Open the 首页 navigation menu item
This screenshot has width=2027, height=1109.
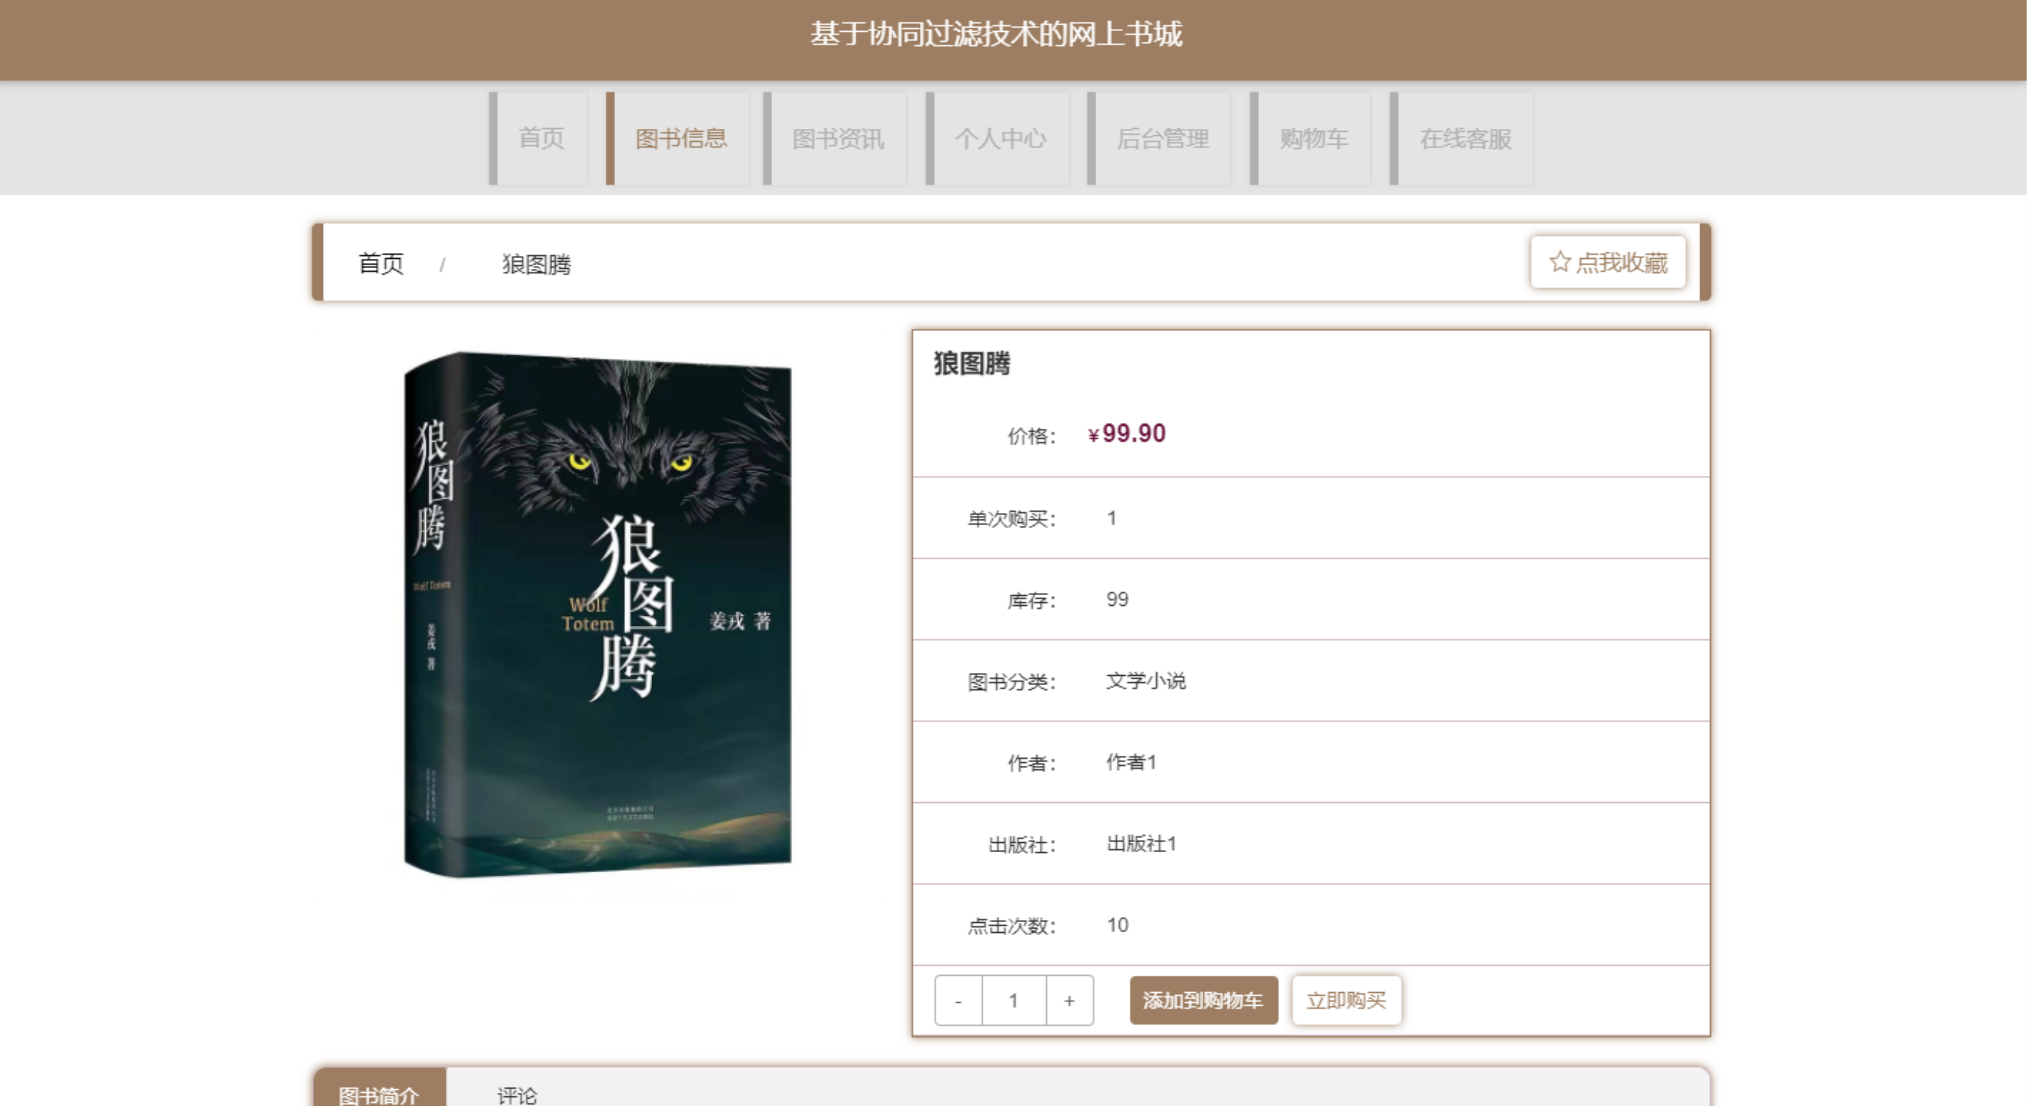coord(539,138)
